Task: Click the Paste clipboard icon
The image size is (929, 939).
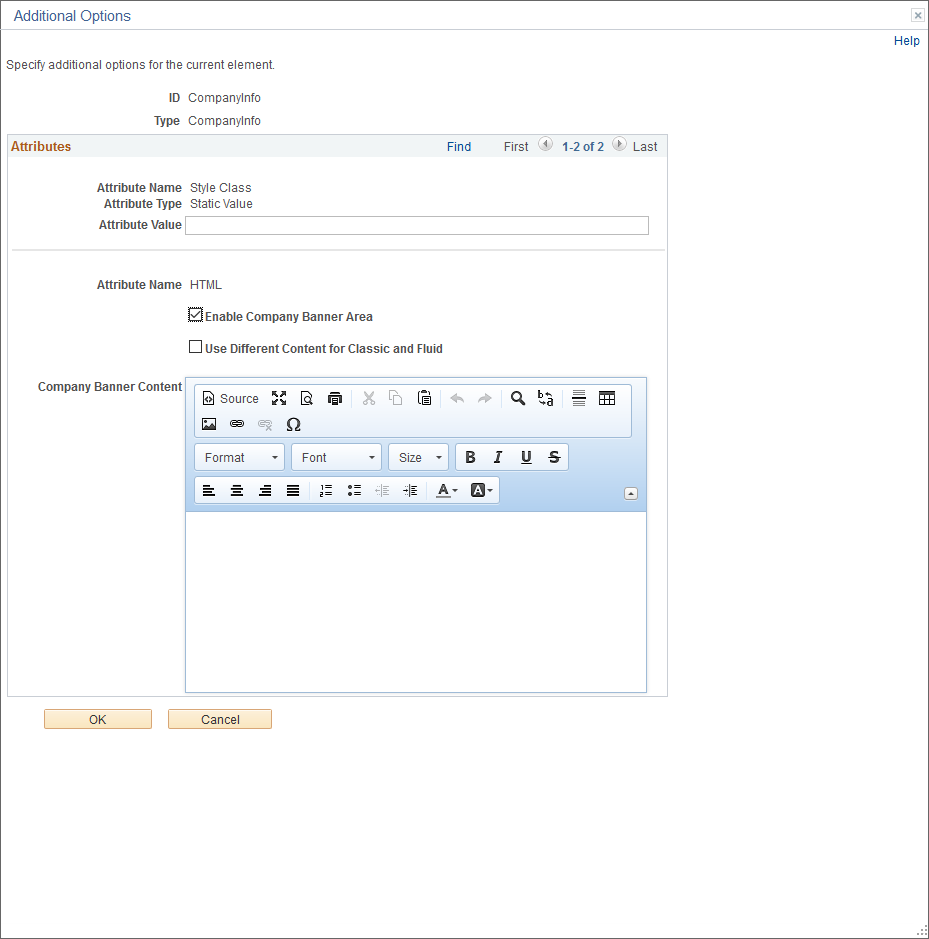Action: click(424, 398)
